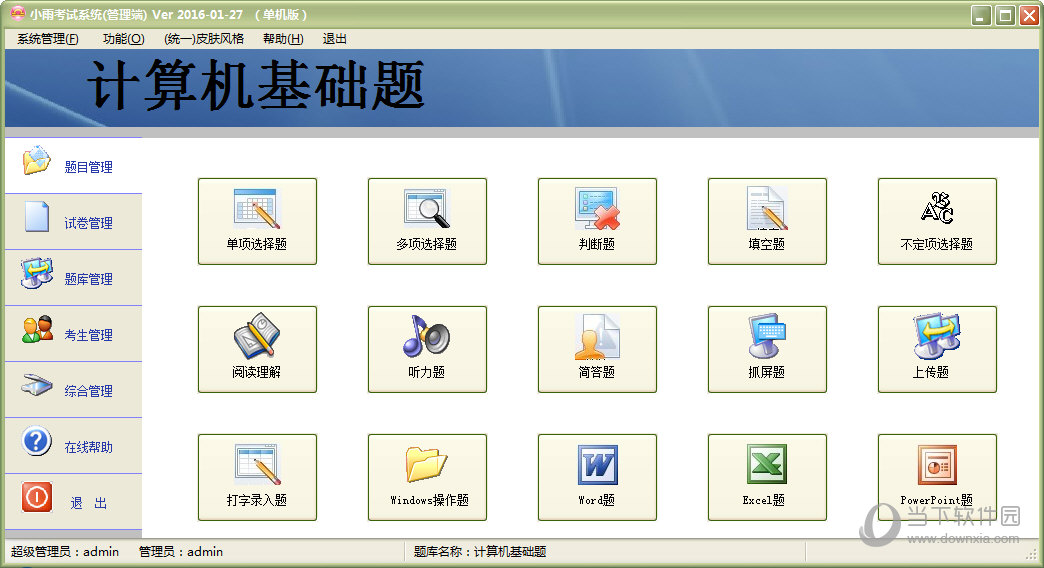Open 单项选择题 question type
The height and width of the screenshot is (568, 1044).
click(x=257, y=221)
